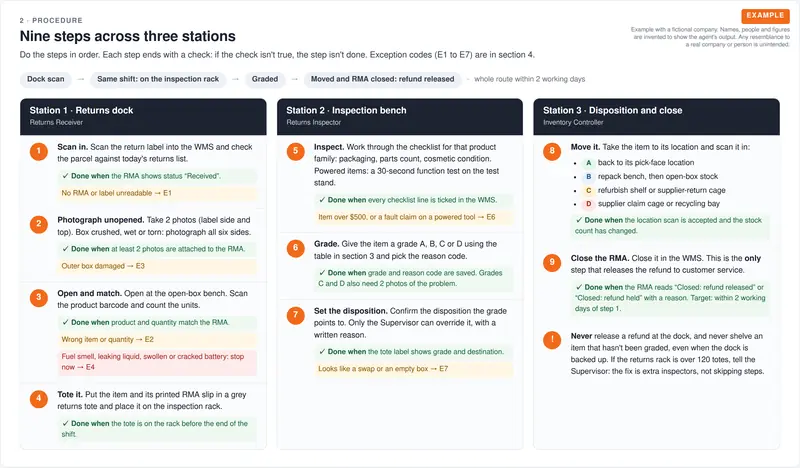Click 'Moved and RMA closed: refund released' pill
Screen dimensions: 800x468
point(383,79)
